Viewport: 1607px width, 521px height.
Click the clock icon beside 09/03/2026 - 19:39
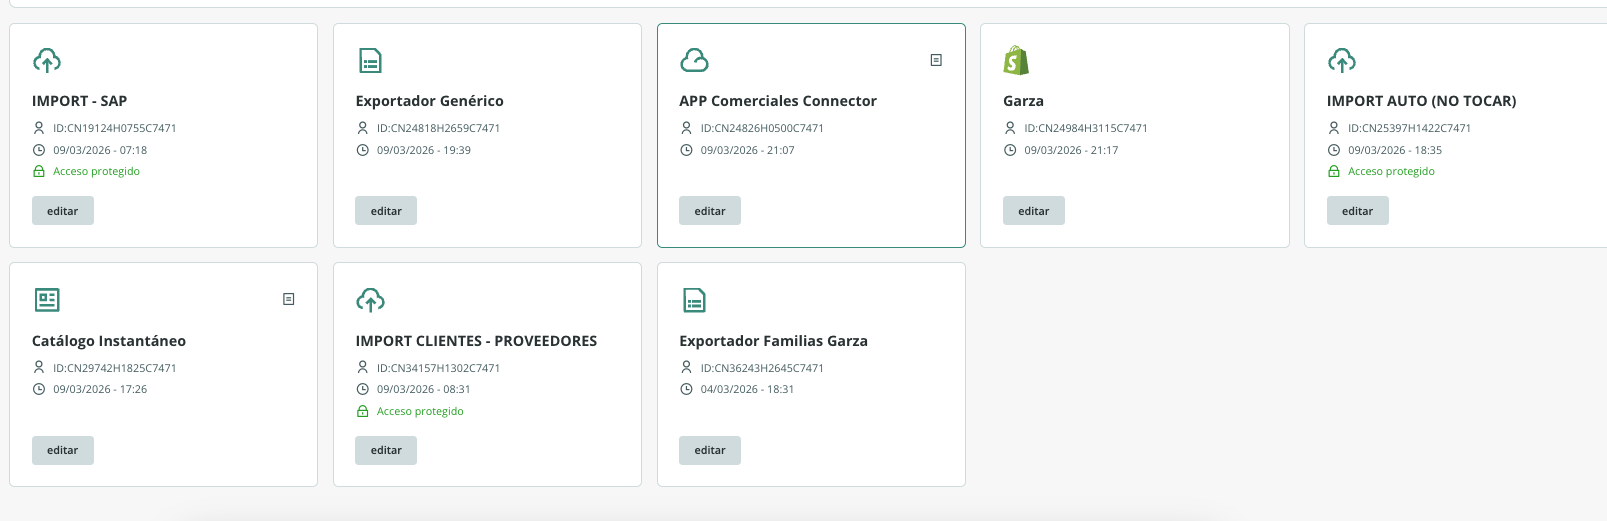pyautogui.click(x=363, y=150)
